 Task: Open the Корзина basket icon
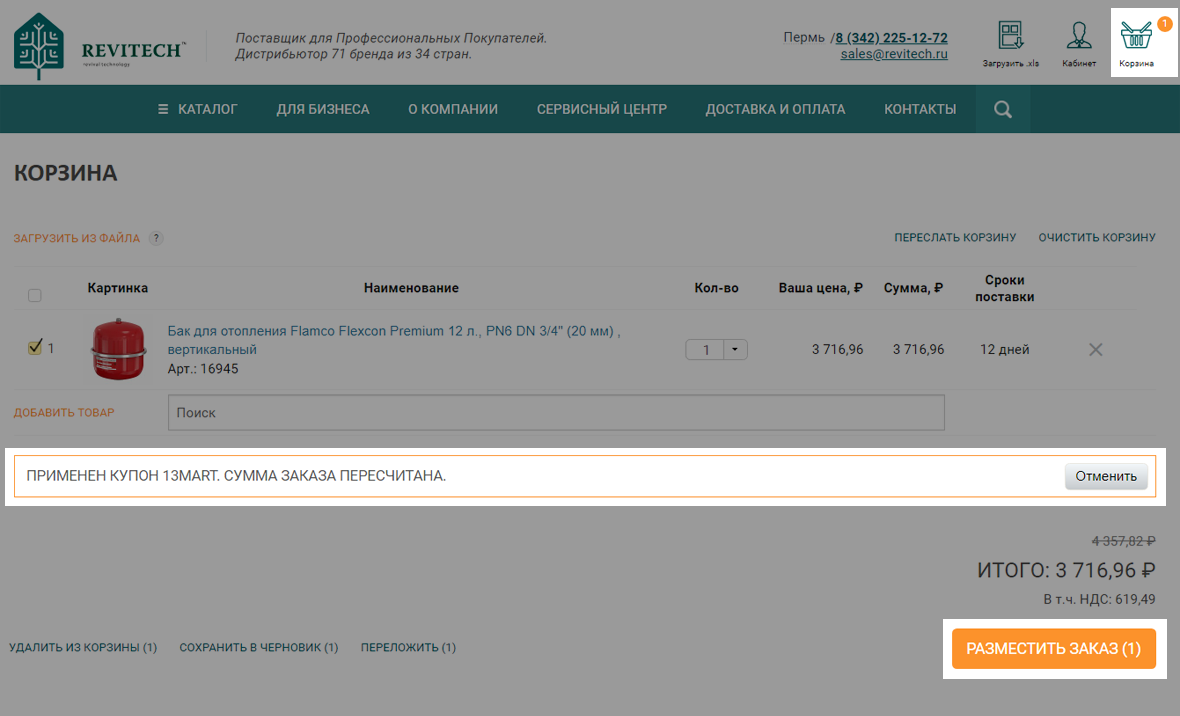pyautogui.click(x=1136, y=44)
